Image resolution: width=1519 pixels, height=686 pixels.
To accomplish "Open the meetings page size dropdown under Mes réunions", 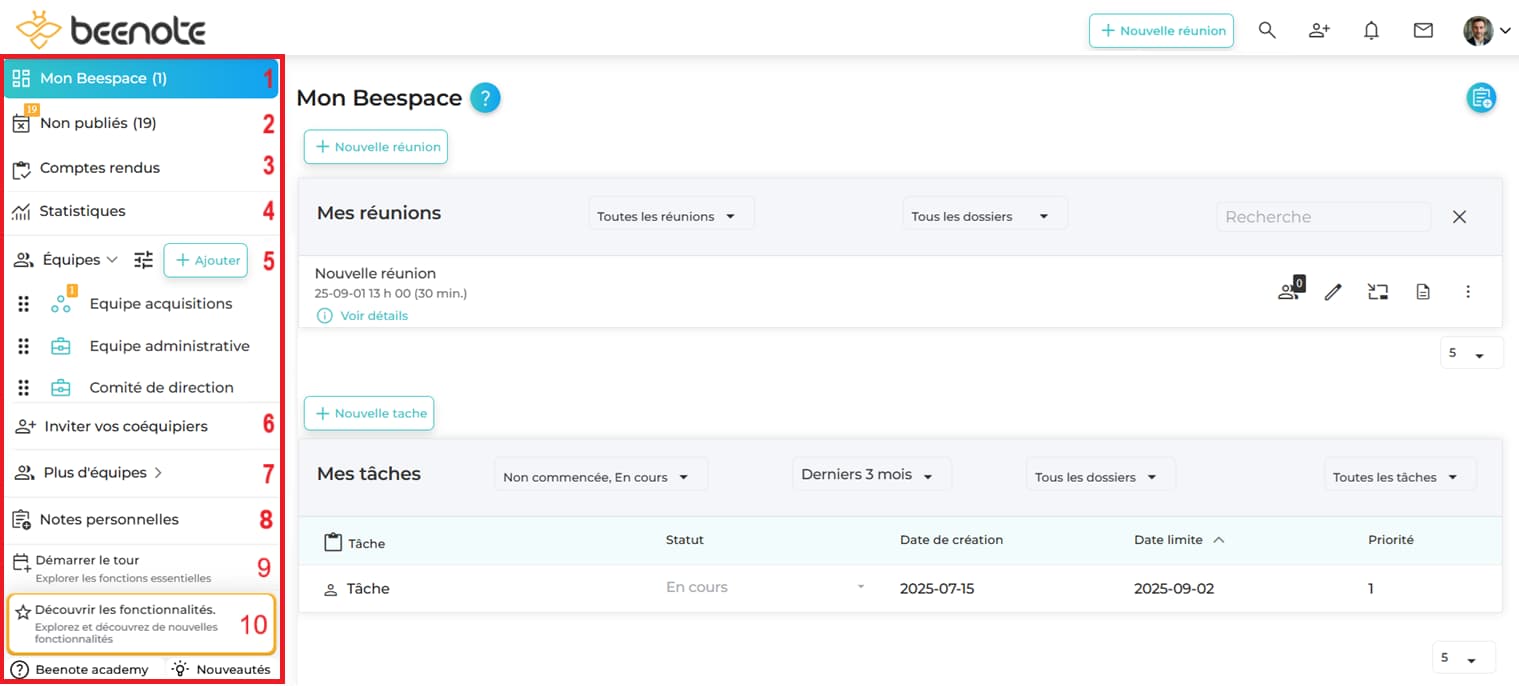I will coord(1471,353).
